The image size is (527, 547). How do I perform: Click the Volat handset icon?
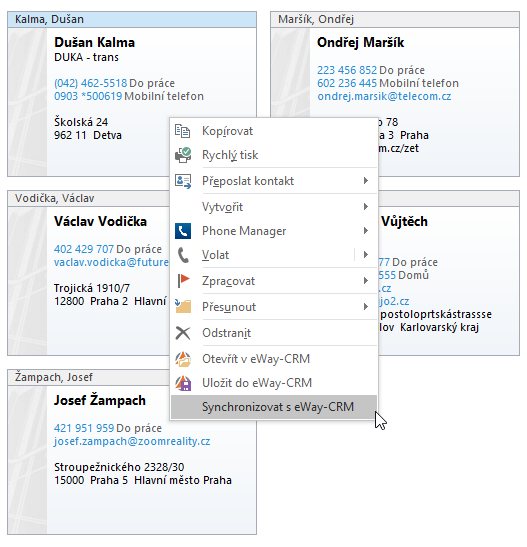tap(183, 255)
